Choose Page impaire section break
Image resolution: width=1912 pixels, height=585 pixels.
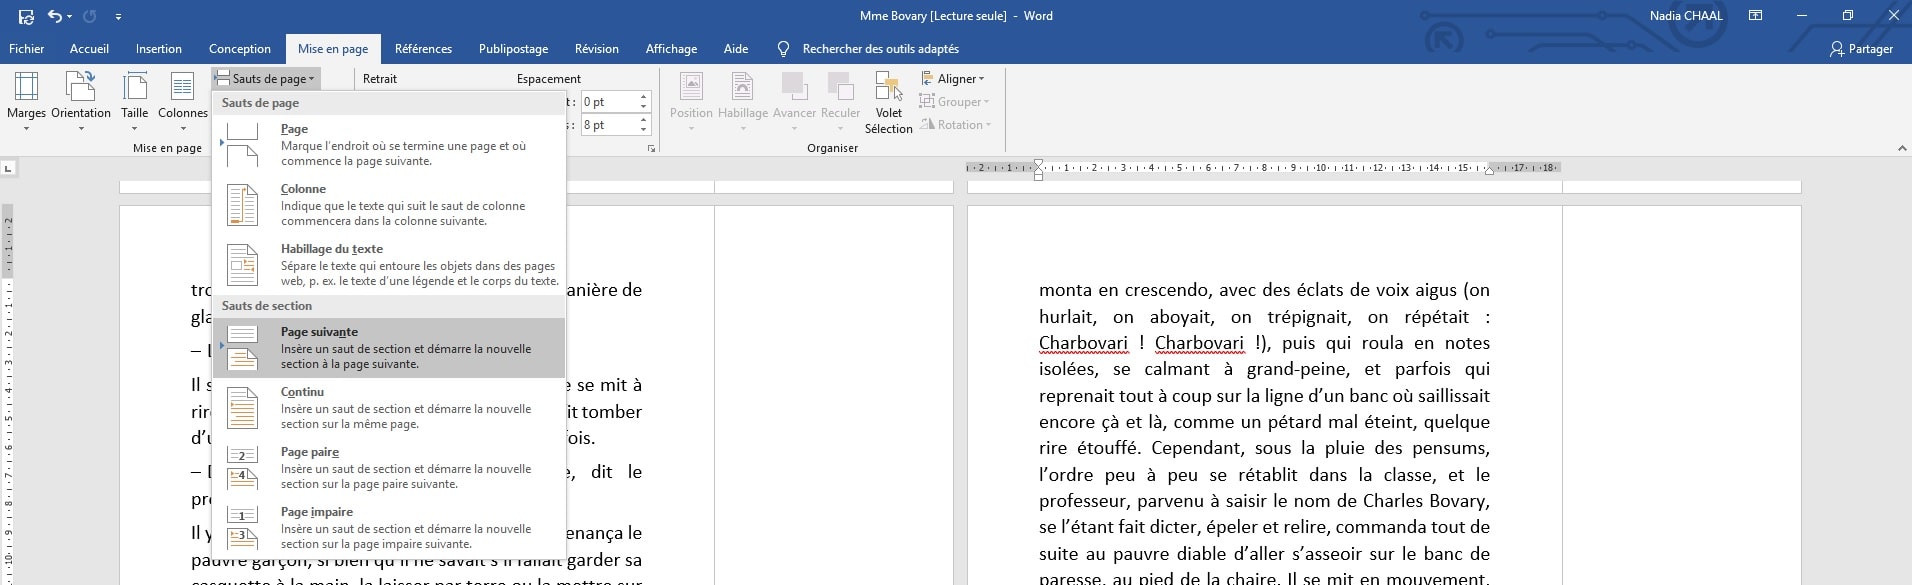(389, 527)
